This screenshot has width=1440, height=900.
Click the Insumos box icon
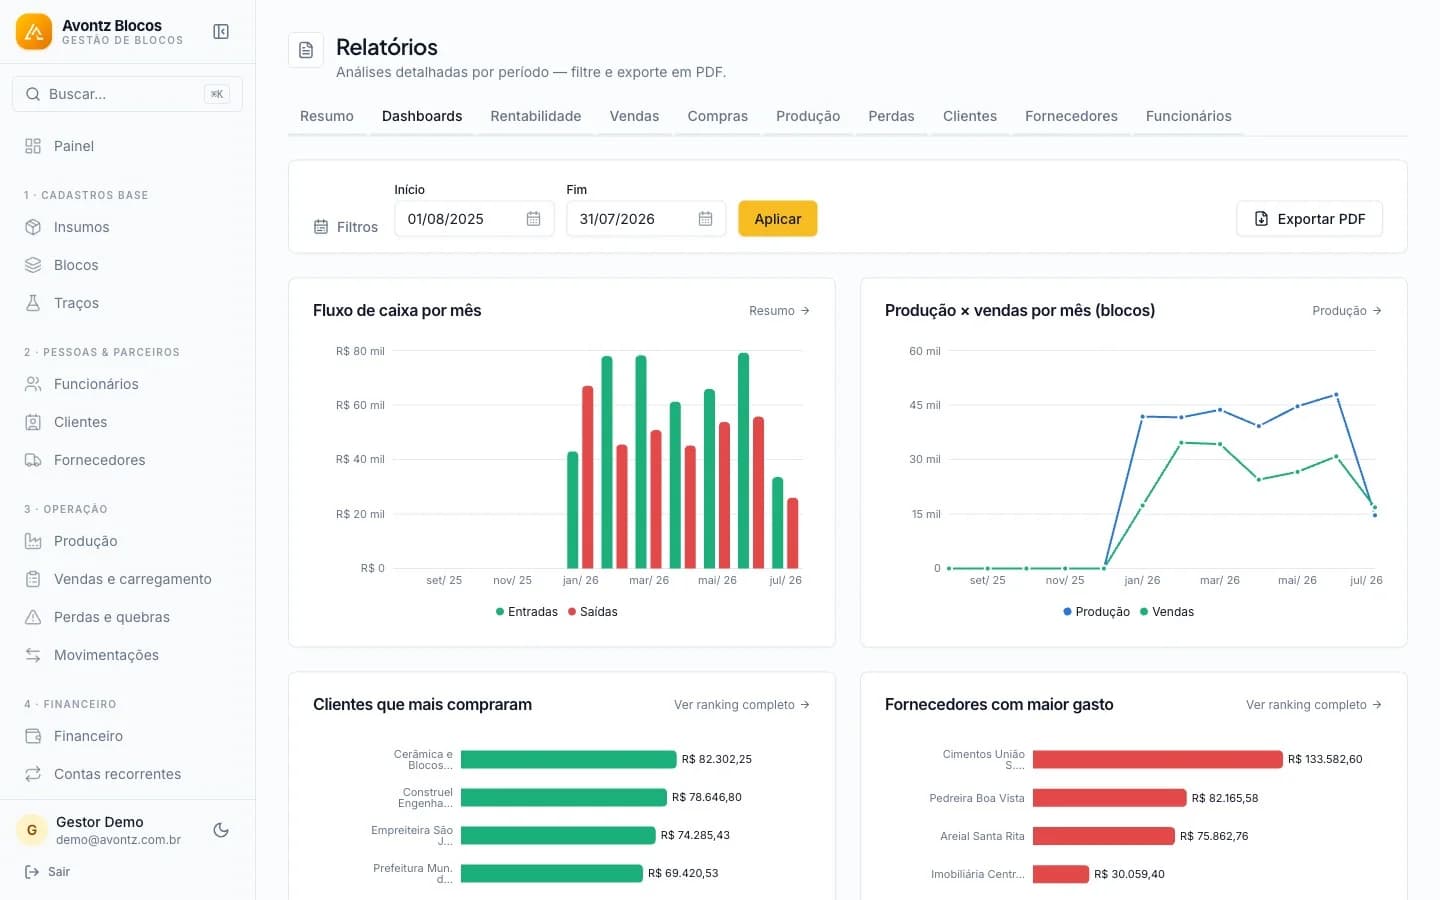[x=33, y=227]
